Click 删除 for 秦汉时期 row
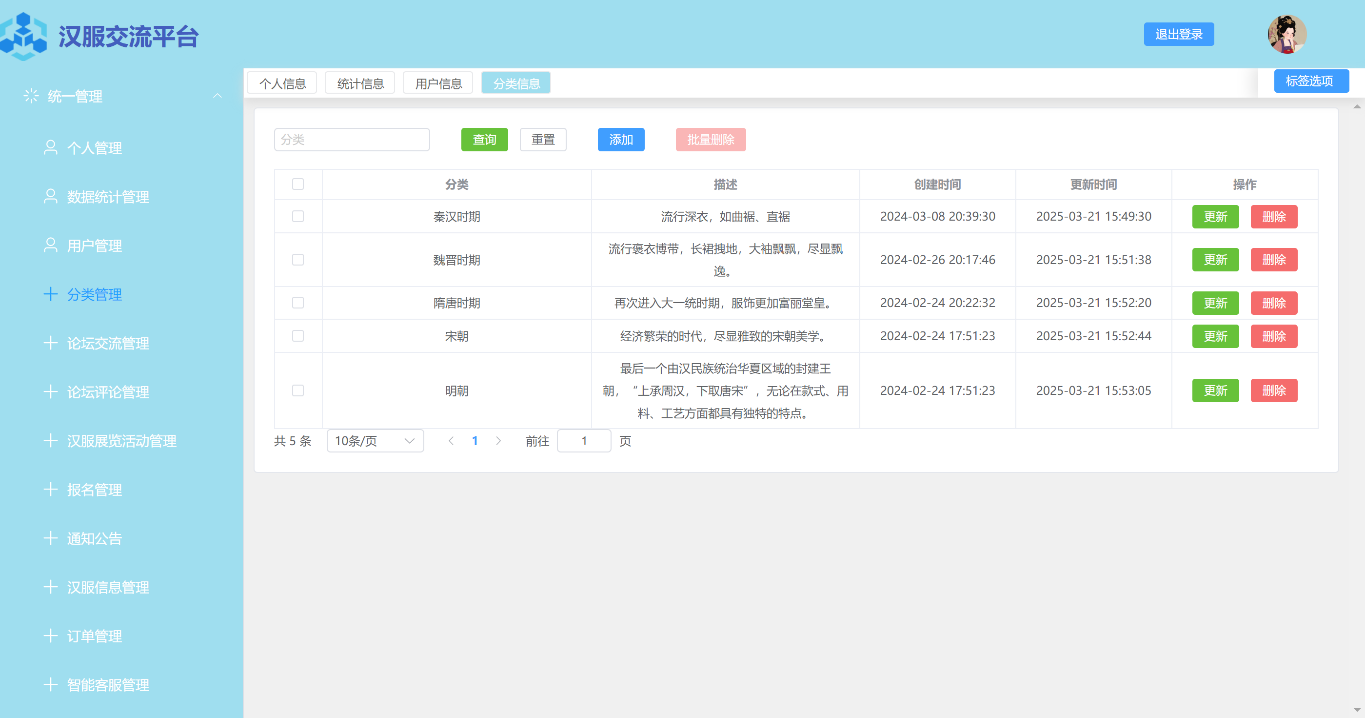The height and width of the screenshot is (718, 1365). 1274,217
